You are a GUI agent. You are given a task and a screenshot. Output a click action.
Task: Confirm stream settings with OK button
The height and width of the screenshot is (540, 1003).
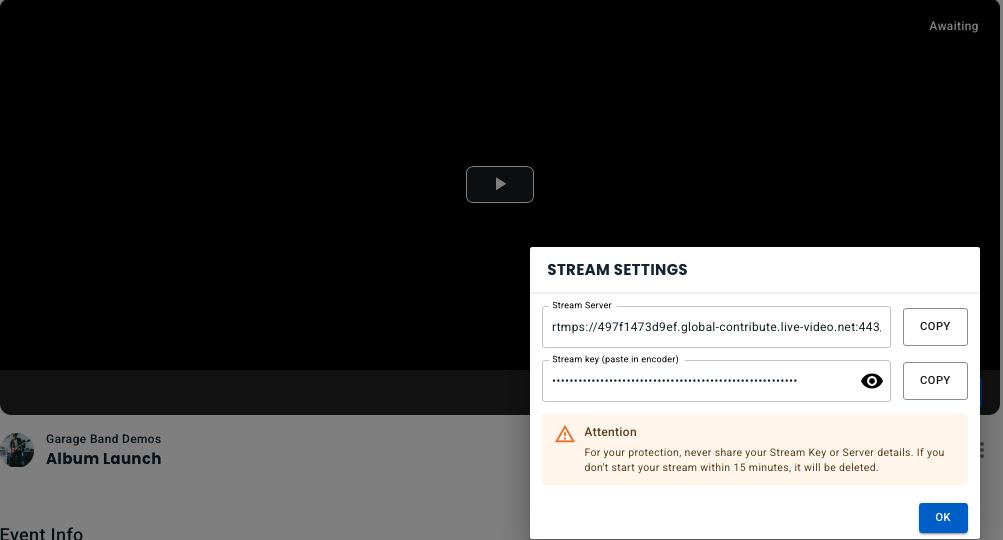point(943,518)
